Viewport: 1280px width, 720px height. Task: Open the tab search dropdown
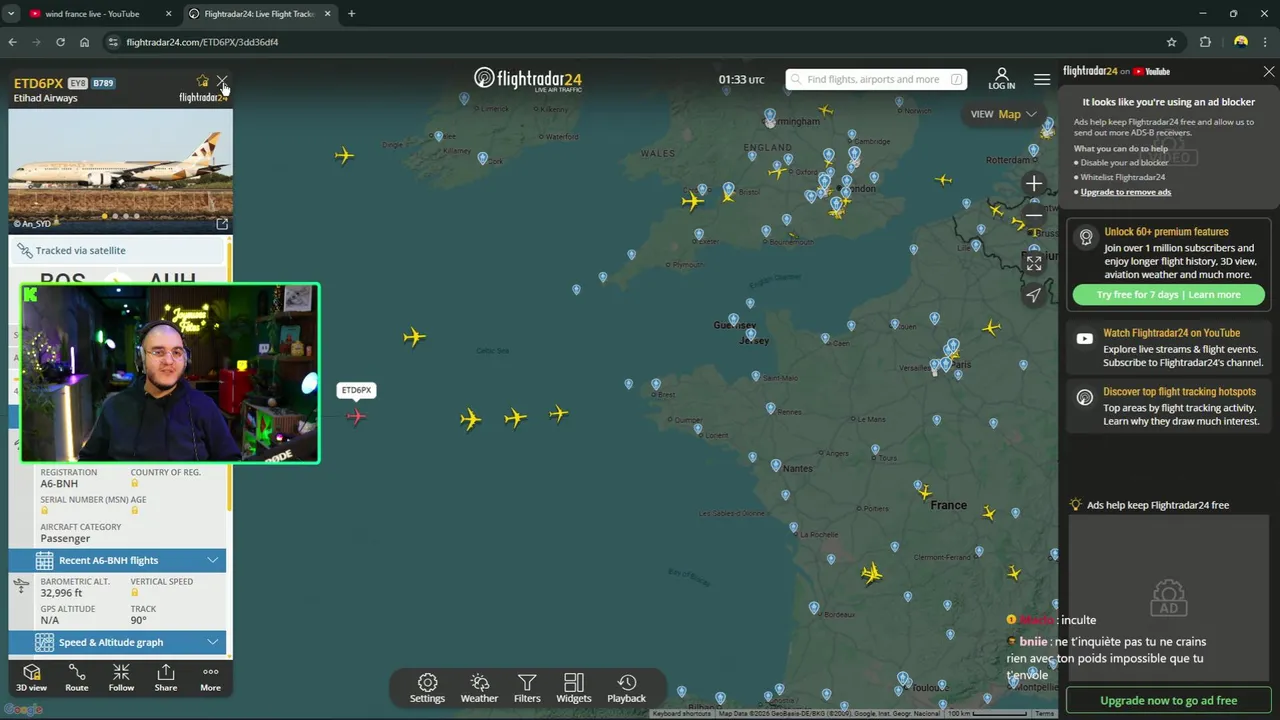point(11,14)
